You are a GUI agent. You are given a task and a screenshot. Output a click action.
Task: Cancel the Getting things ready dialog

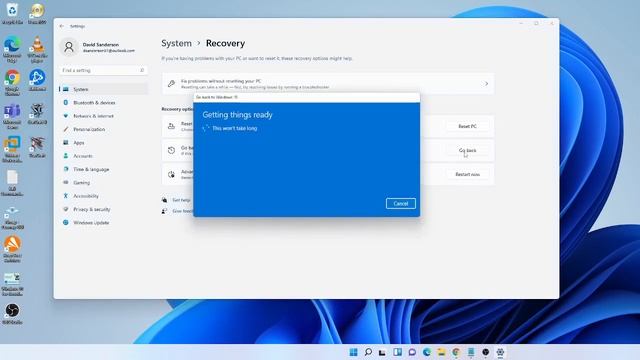click(400, 203)
